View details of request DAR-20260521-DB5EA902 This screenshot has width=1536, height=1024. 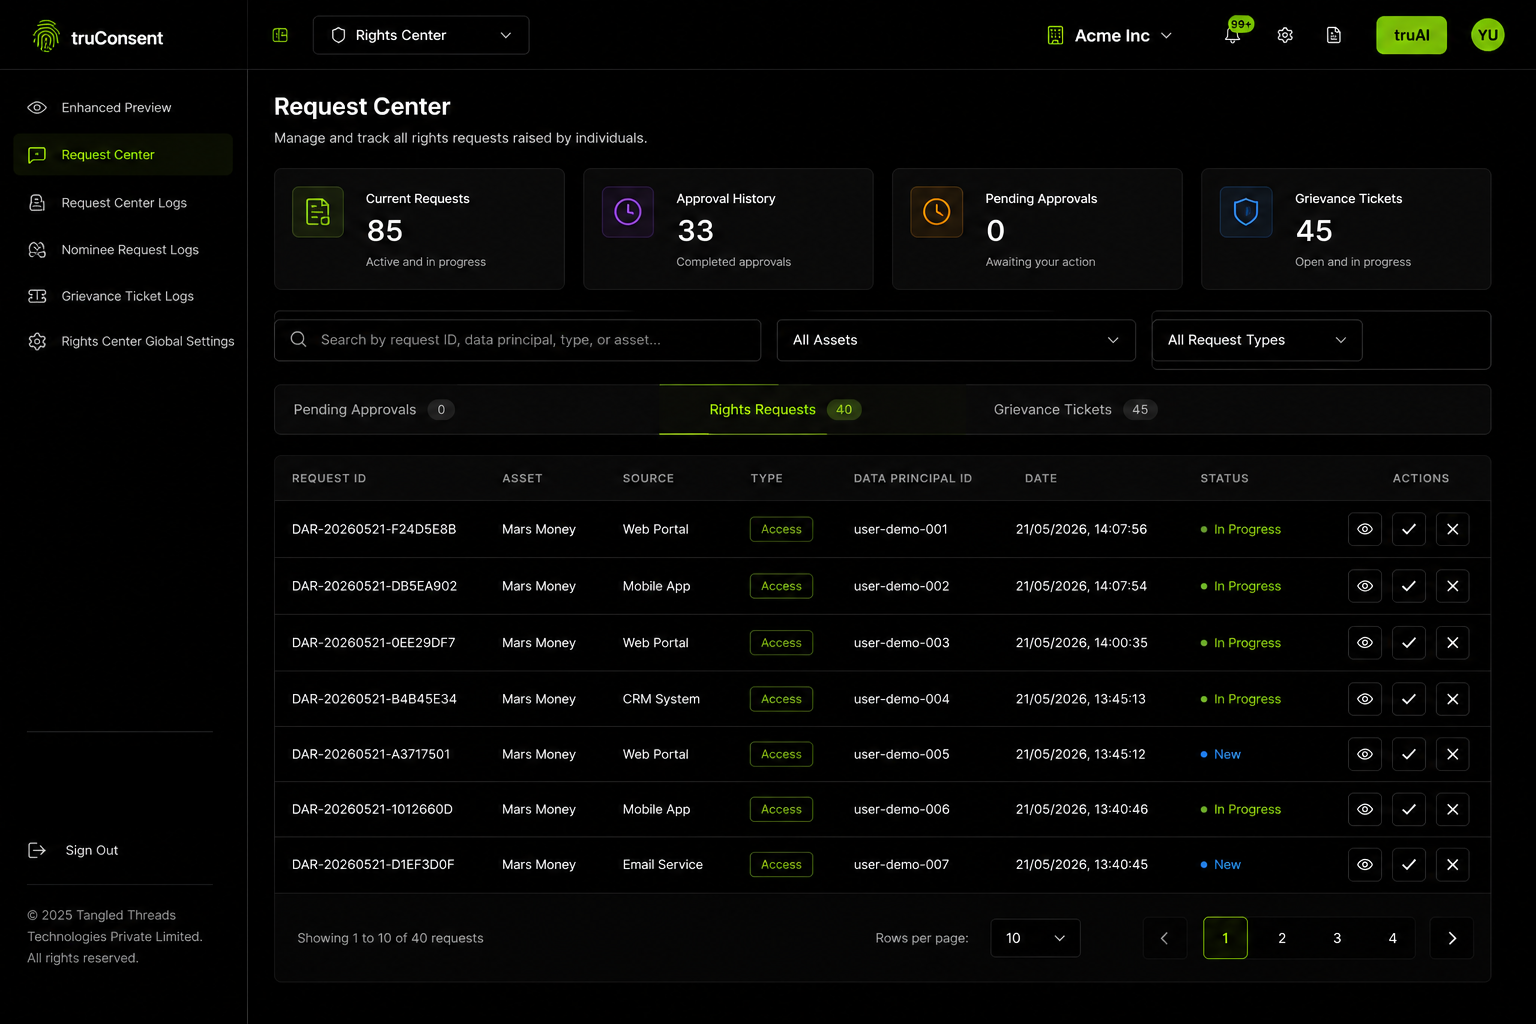pos(1365,586)
